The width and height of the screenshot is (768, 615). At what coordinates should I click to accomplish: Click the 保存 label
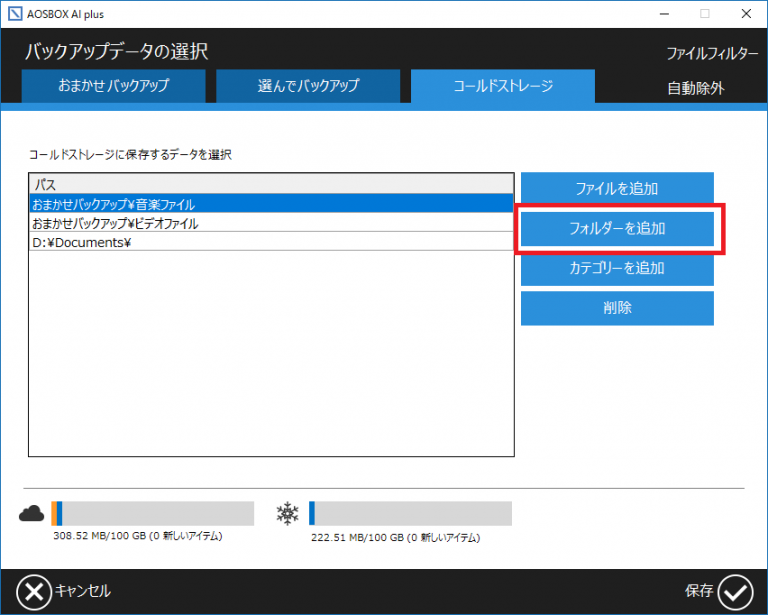[699, 591]
